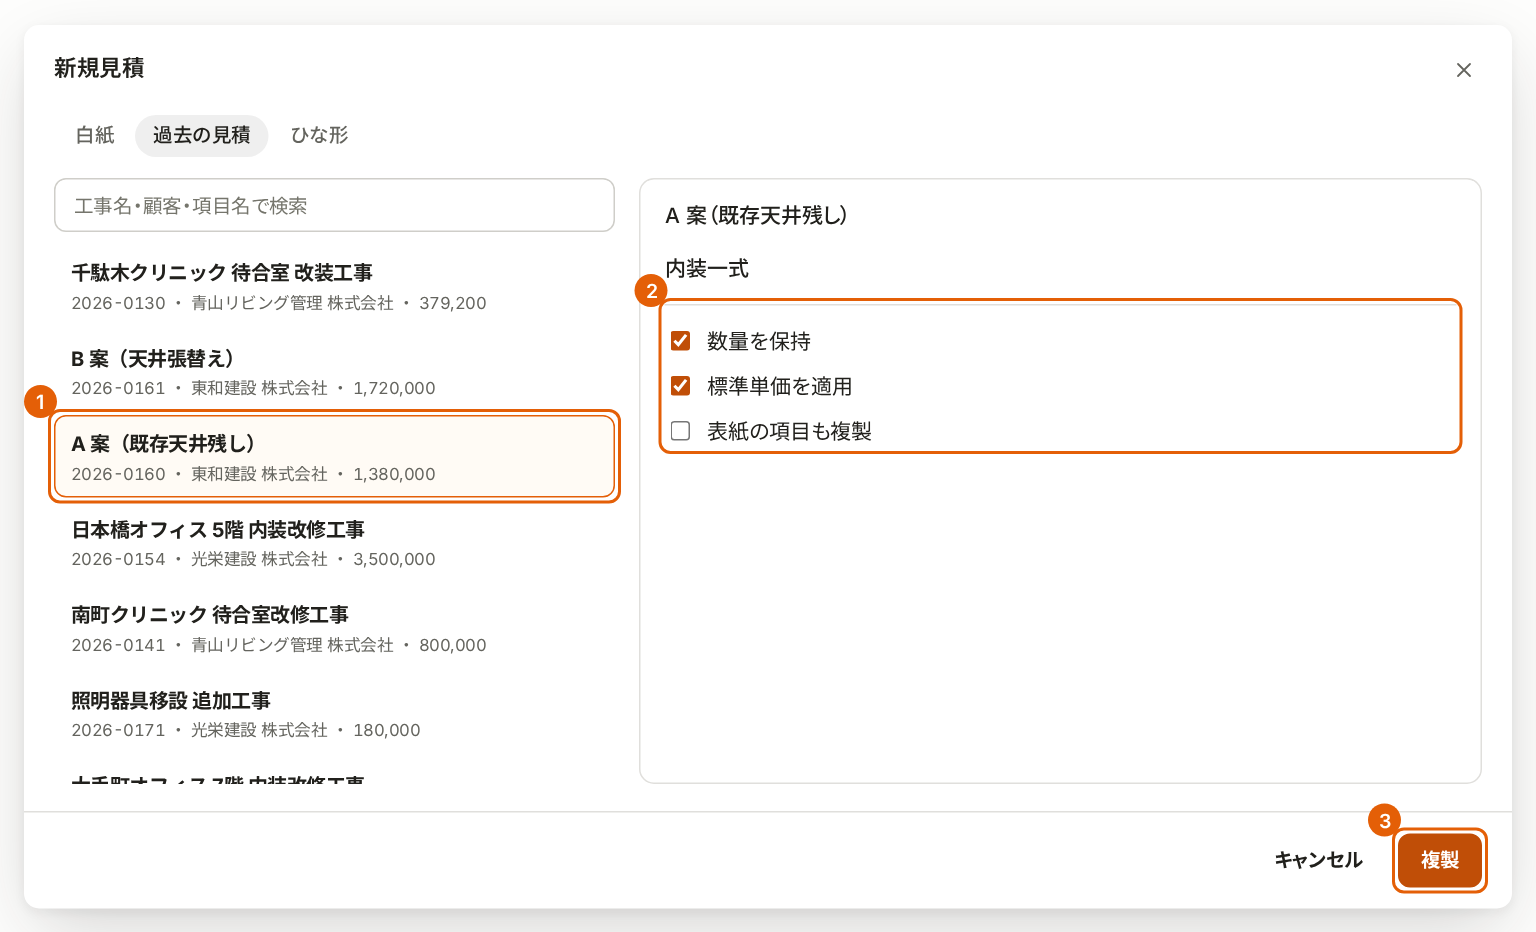Open the ひな形 tab

click(319, 135)
